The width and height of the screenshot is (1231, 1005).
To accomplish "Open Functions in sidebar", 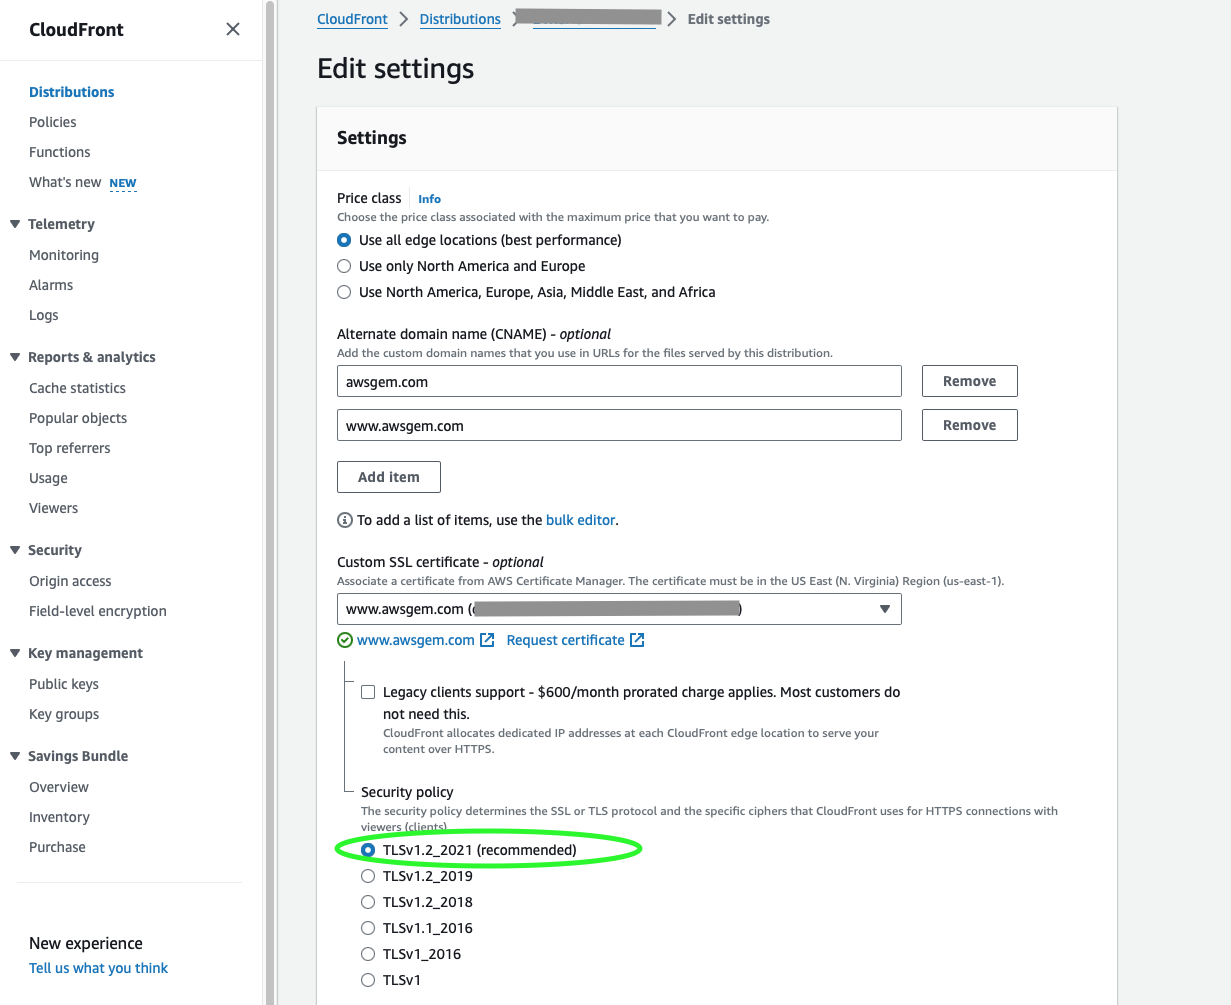I will click(x=60, y=152).
